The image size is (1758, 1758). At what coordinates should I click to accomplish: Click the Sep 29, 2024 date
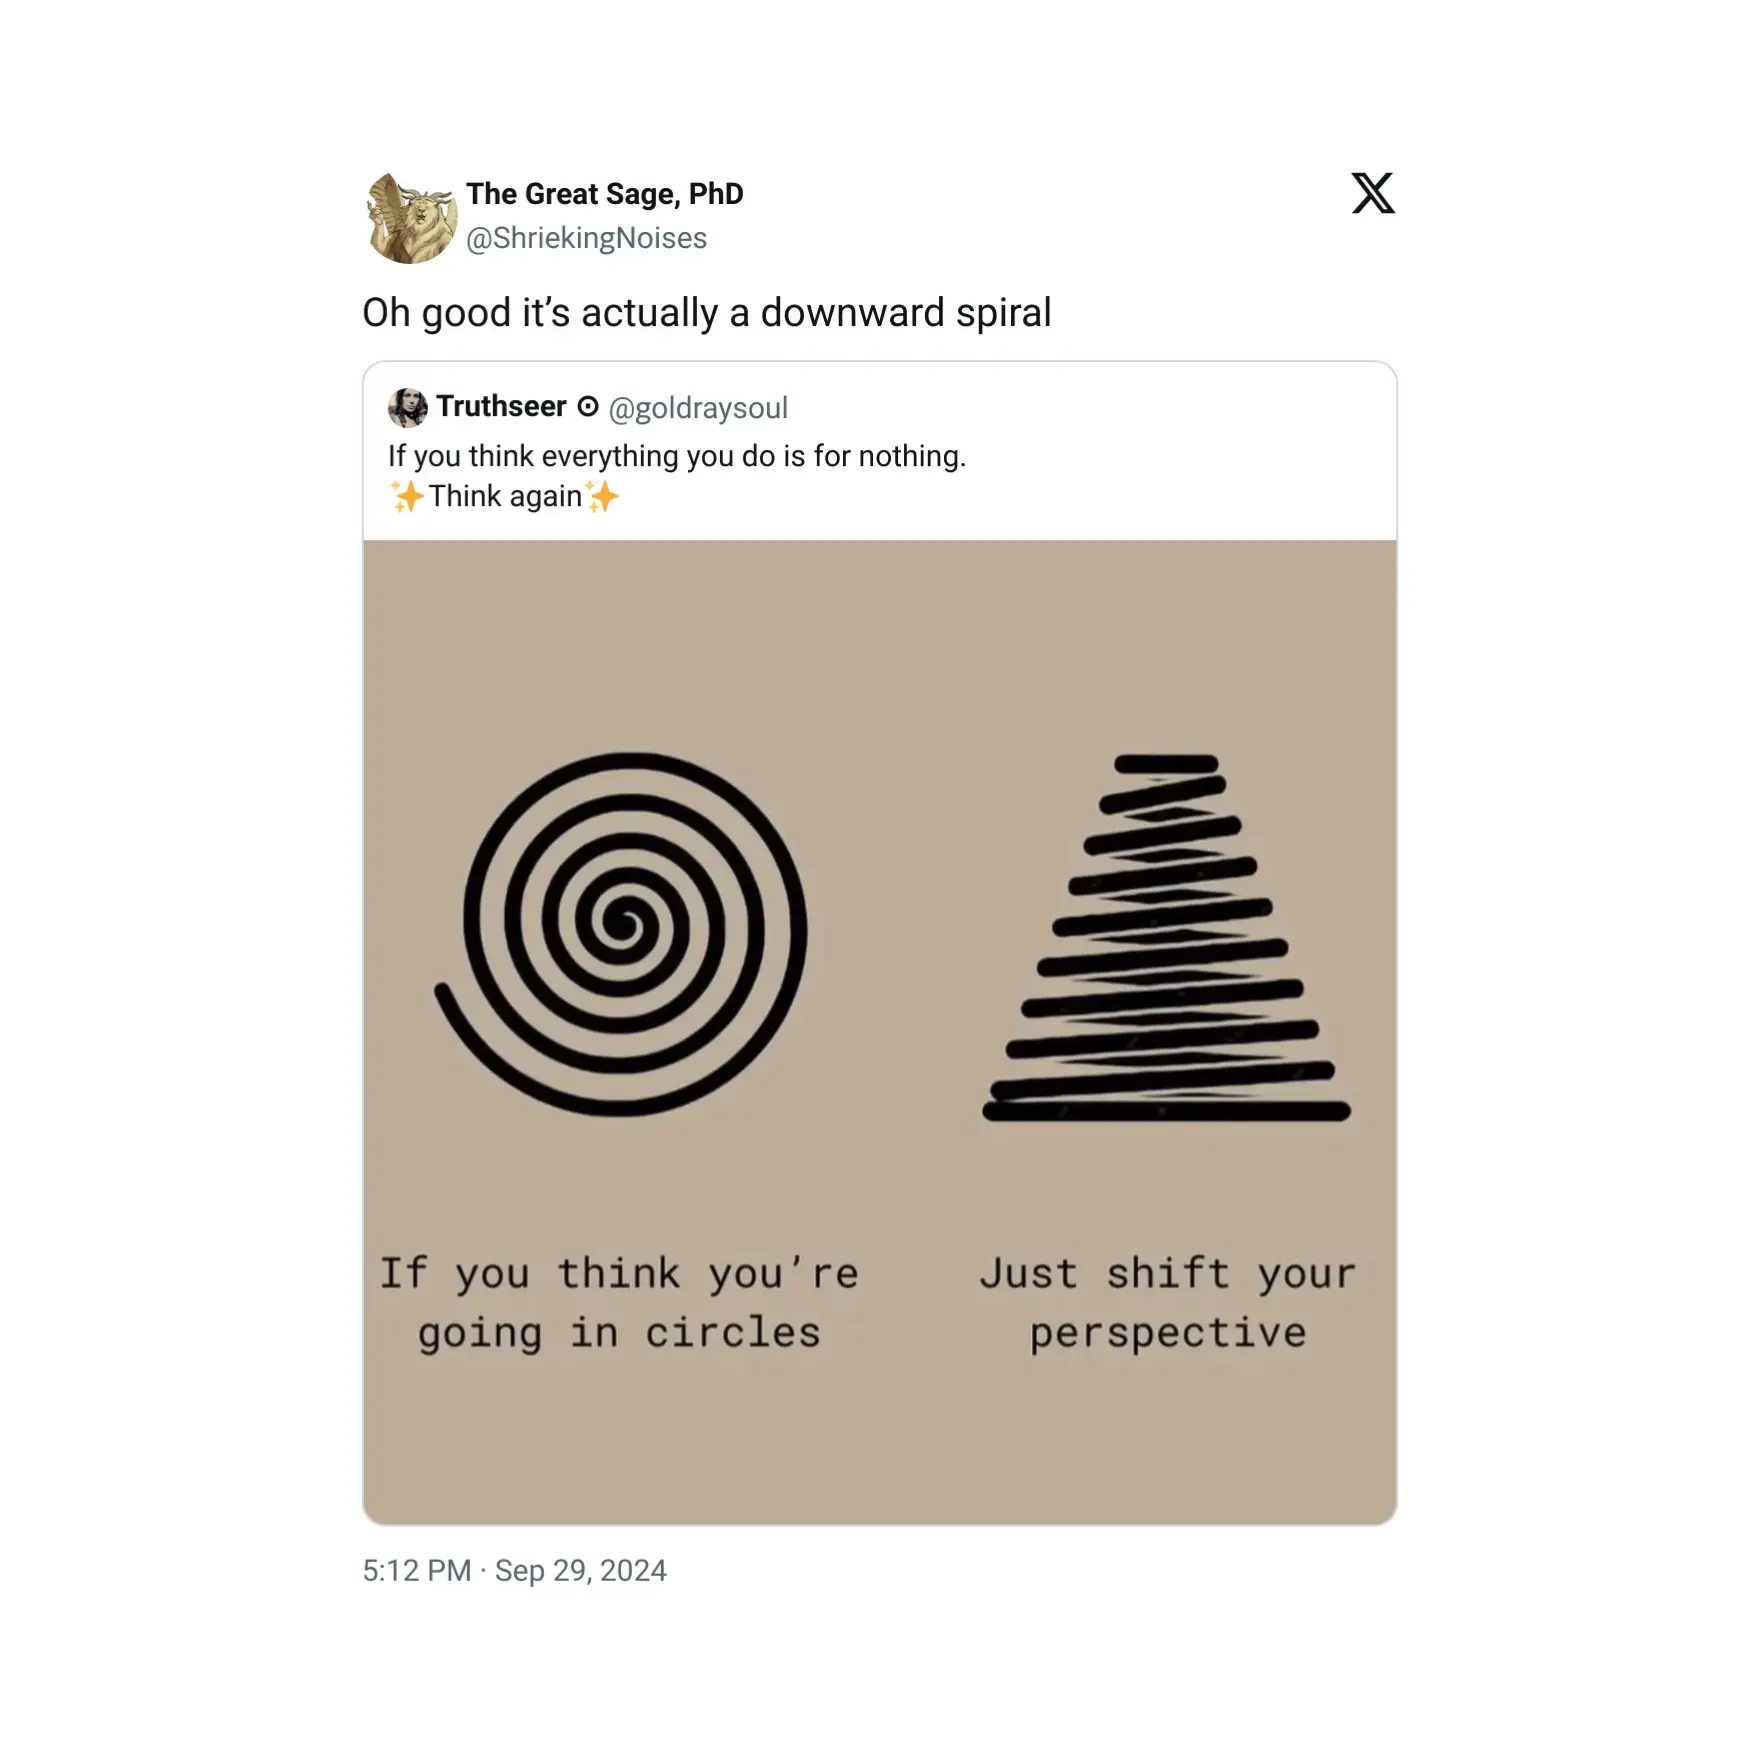coord(581,1570)
